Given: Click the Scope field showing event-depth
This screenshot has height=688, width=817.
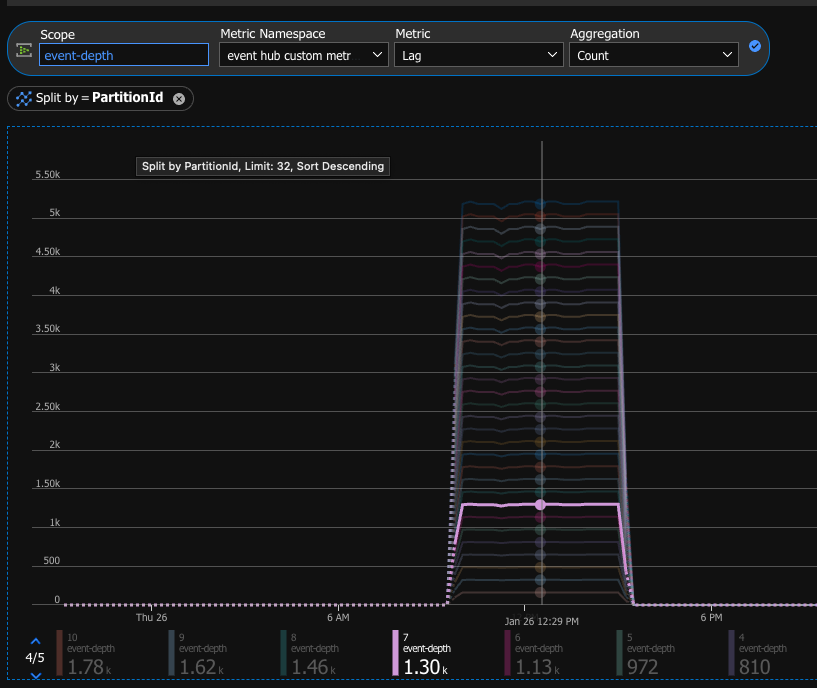Looking at the screenshot, I should coord(124,55).
